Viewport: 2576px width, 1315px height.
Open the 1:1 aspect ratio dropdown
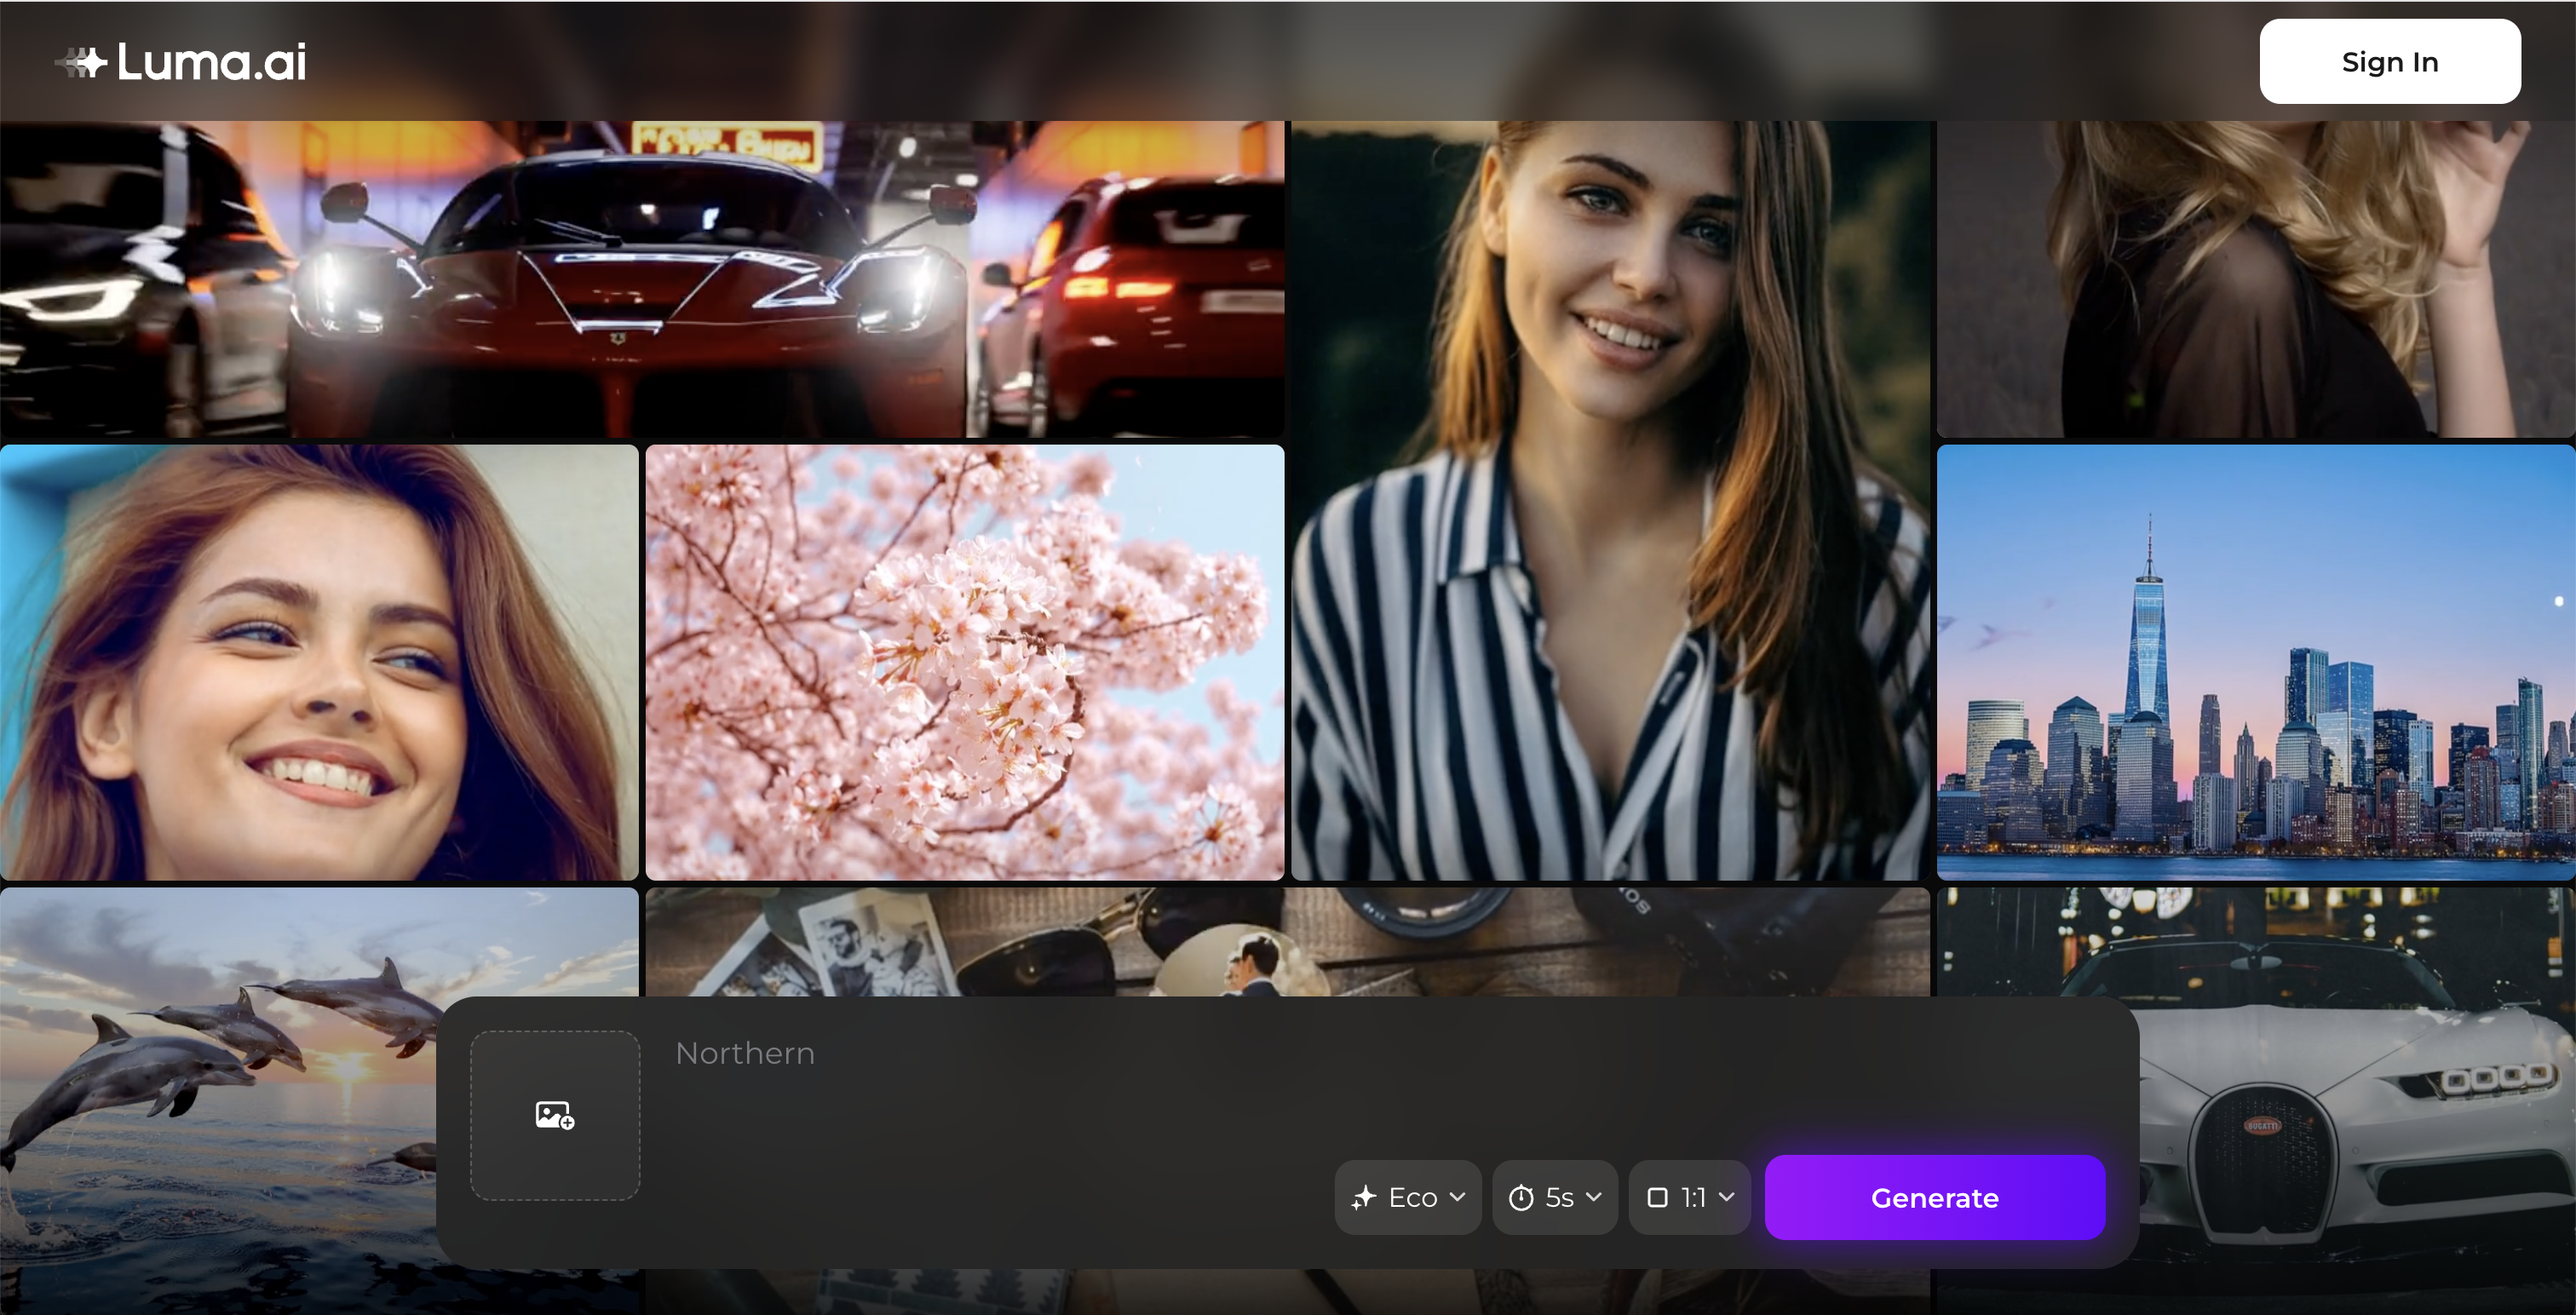pos(1689,1198)
